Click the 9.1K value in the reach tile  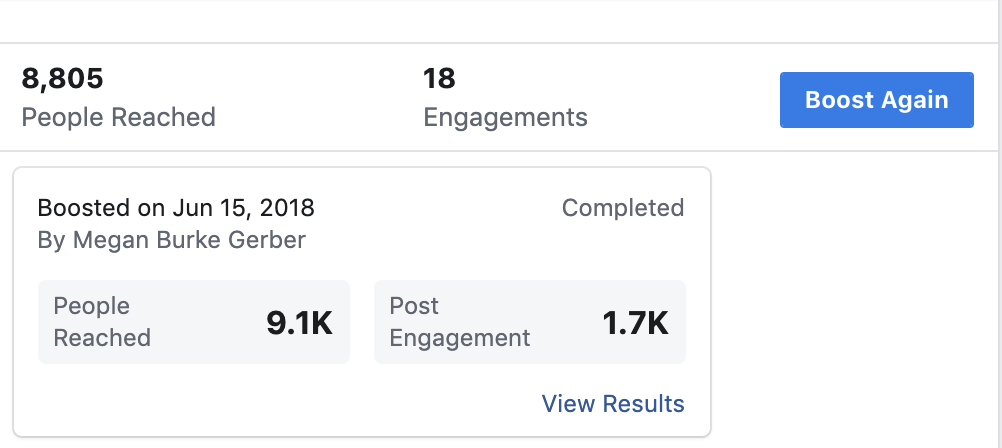point(300,323)
